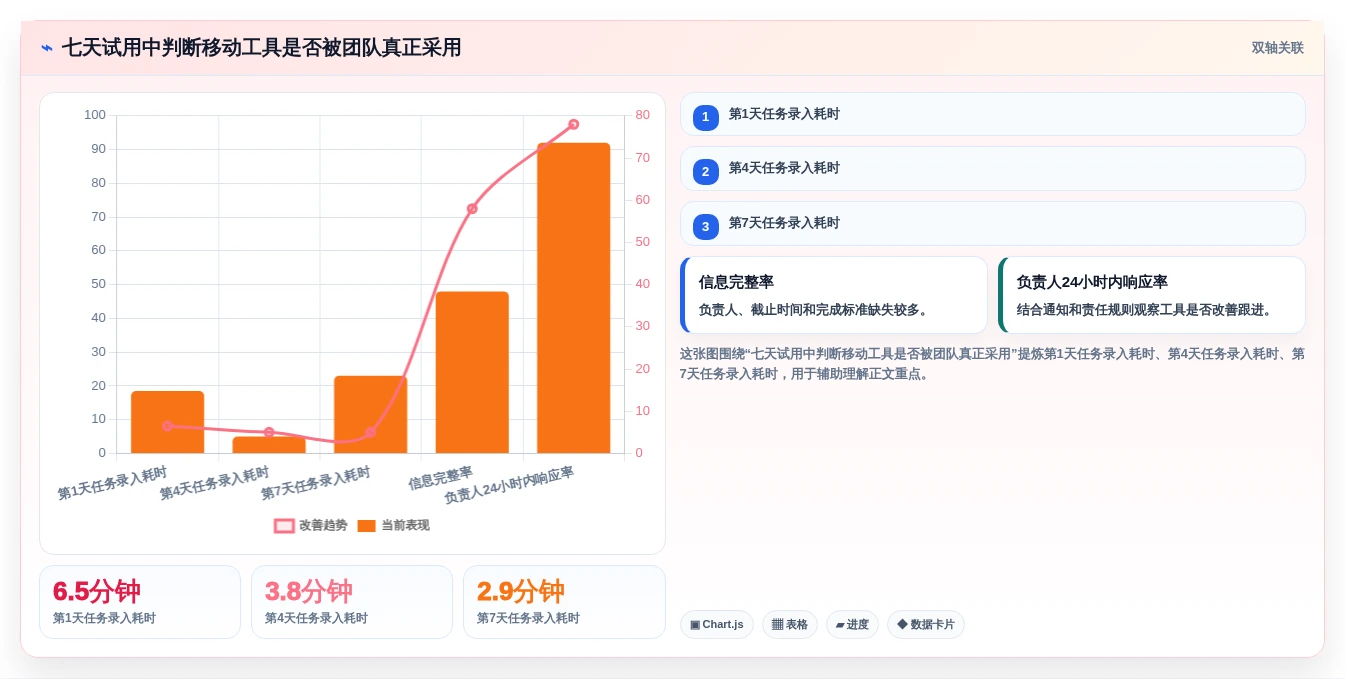Viewport: 1345px width, 679px height.
Task: Click the 3.8分钟 stat value
Action: coord(308,591)
